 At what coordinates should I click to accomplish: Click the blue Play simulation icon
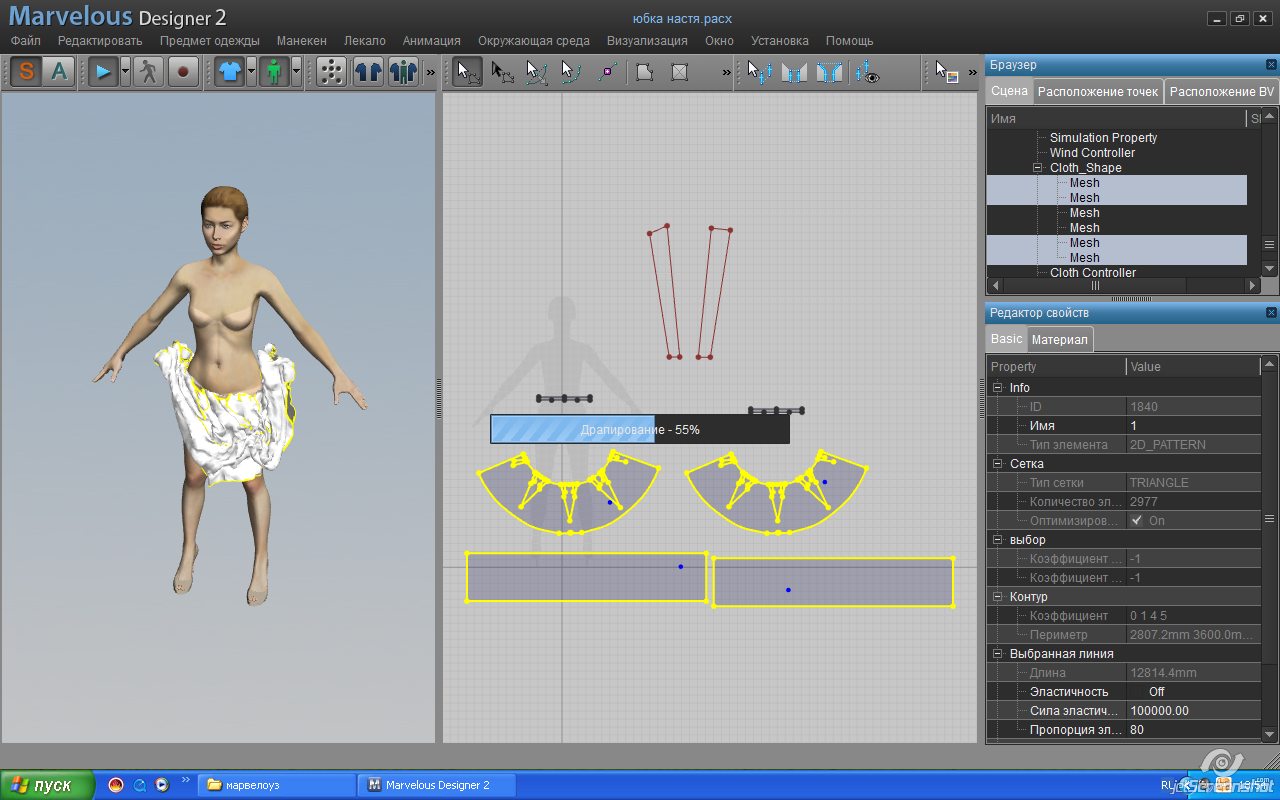[x=102, y=72]
